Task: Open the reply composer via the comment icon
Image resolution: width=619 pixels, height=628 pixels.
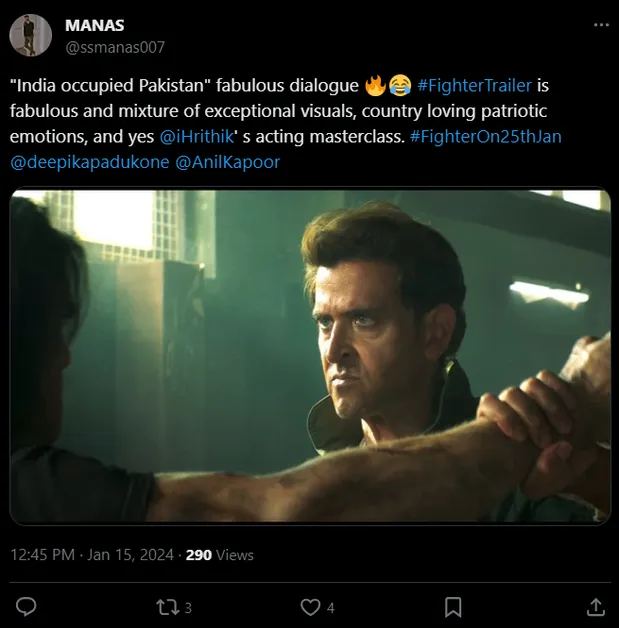Action: coord(27,607)
